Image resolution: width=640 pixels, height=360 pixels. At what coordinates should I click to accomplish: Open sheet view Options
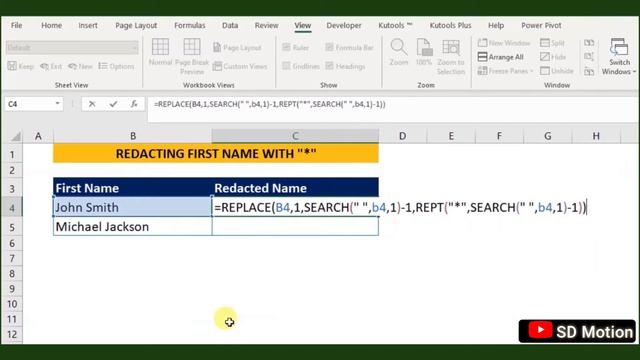[116, 66]
